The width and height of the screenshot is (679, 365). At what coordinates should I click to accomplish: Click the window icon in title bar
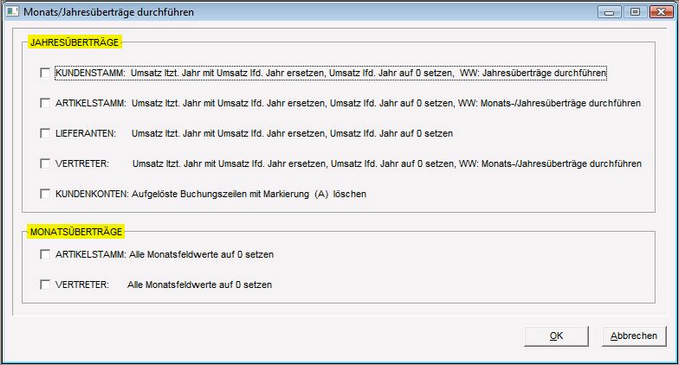click(12, 12)
